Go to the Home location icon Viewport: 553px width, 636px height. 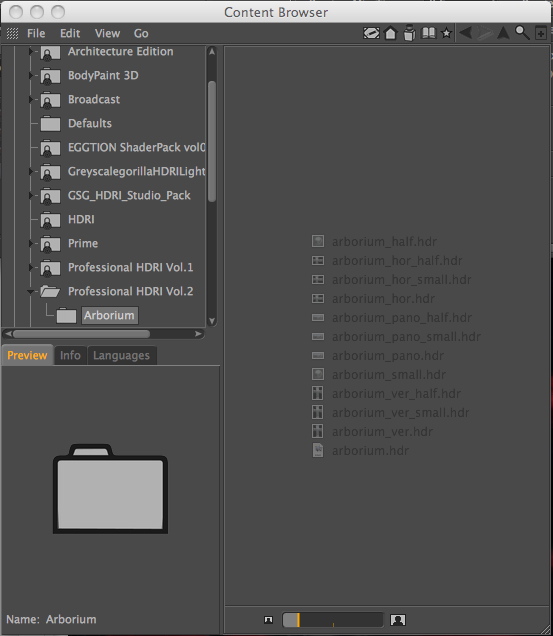(x=390, y=33)
